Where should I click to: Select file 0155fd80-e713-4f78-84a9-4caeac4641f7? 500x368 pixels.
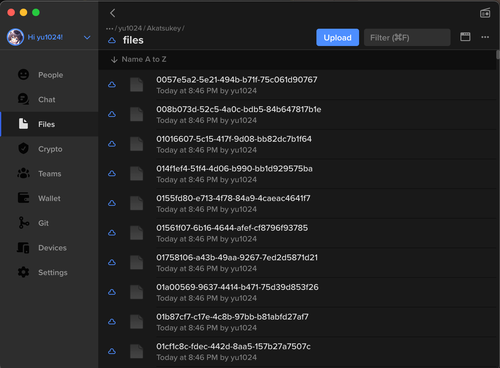pos(298,203)
